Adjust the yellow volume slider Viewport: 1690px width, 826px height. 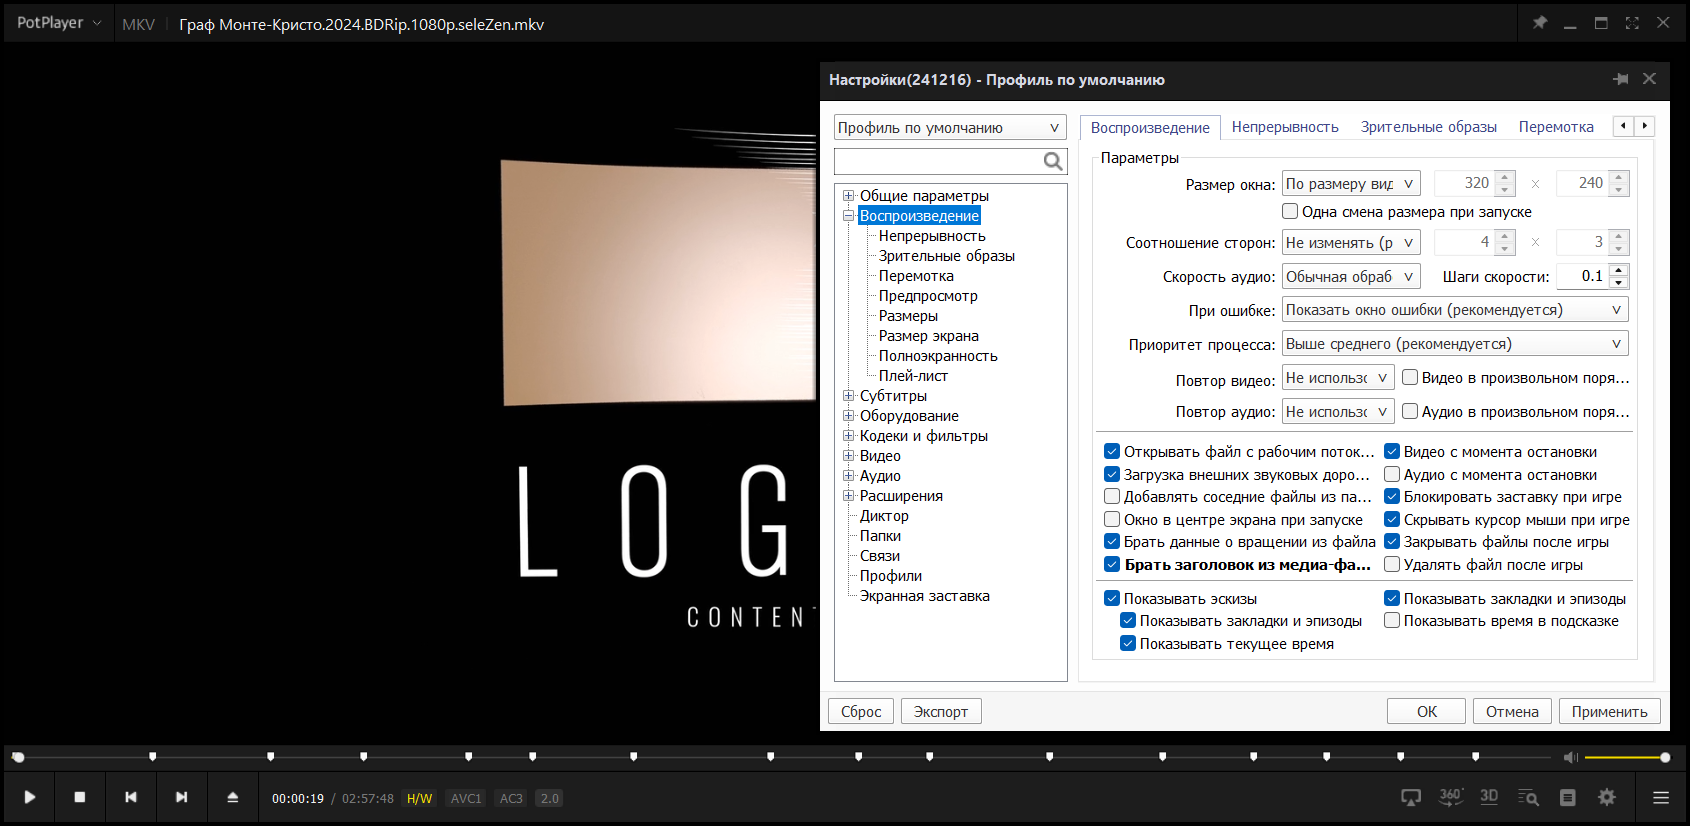(x=1626, y=757)
